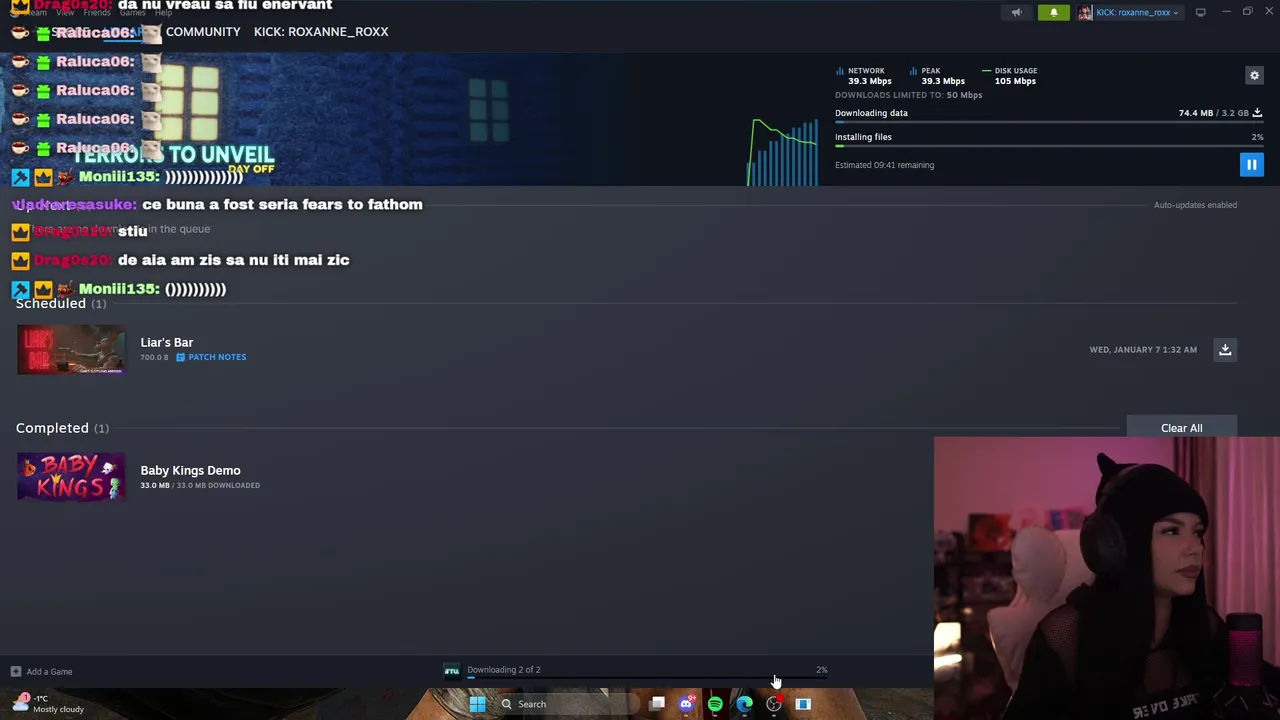This screenshot has width=1280, height=720.
Task: Click the Estimated 09:41 remaining text
Action: tap(884, 165)
